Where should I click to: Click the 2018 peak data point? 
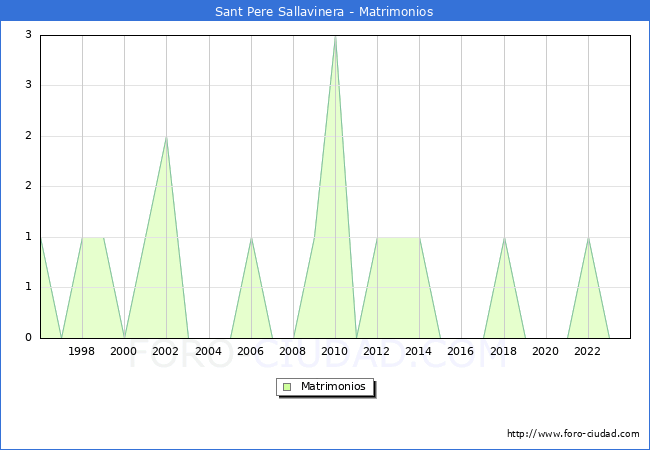504,238
